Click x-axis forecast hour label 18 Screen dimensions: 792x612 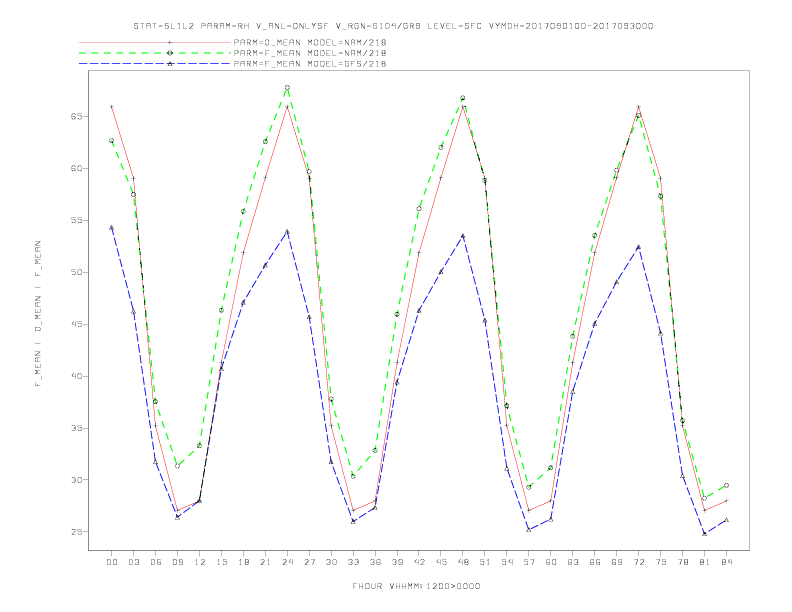coord(243,562)
